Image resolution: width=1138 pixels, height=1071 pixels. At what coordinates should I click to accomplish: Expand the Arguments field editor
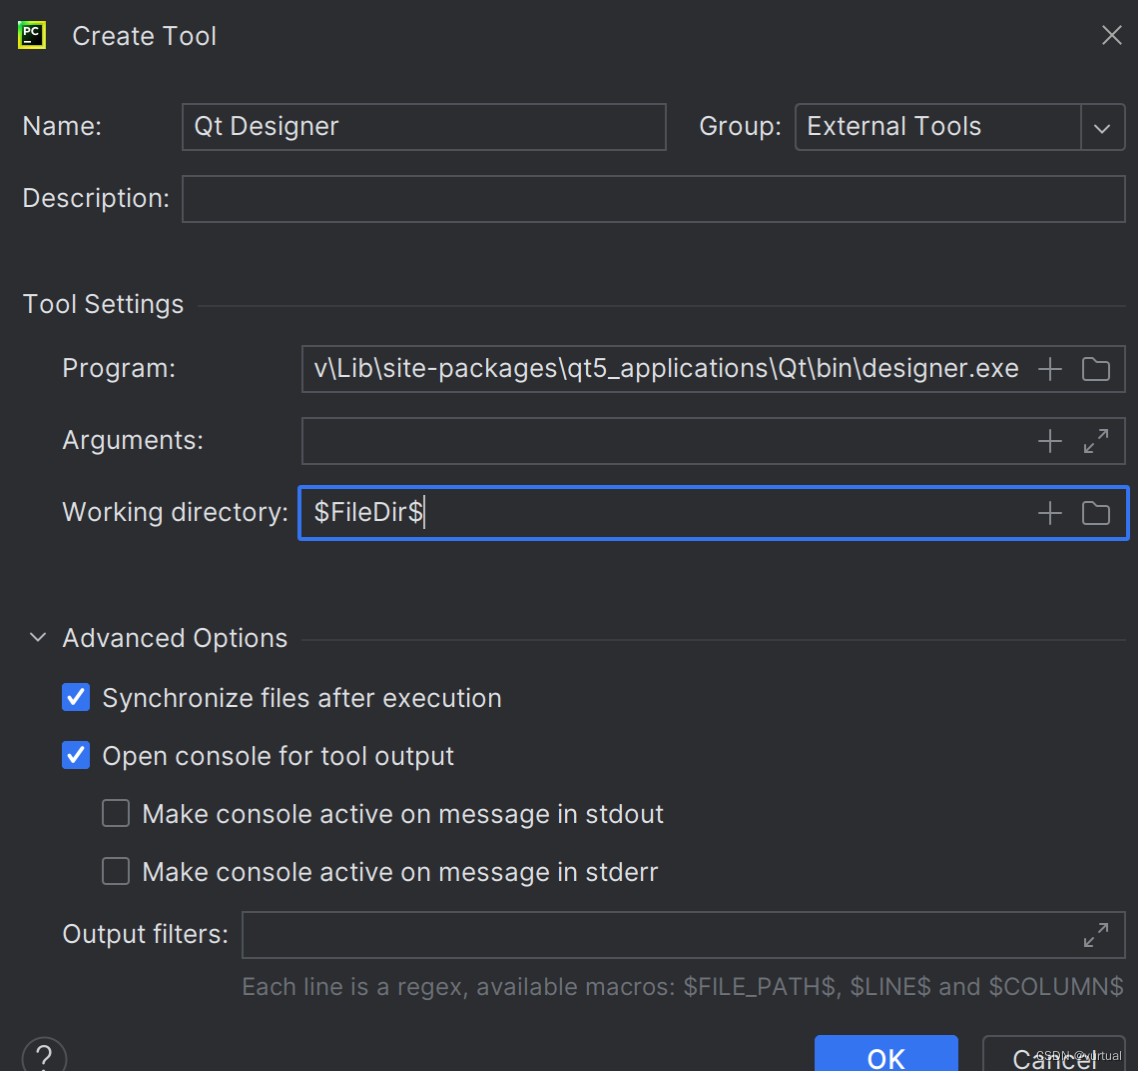pyautogui.click(x=1095, y=440)
